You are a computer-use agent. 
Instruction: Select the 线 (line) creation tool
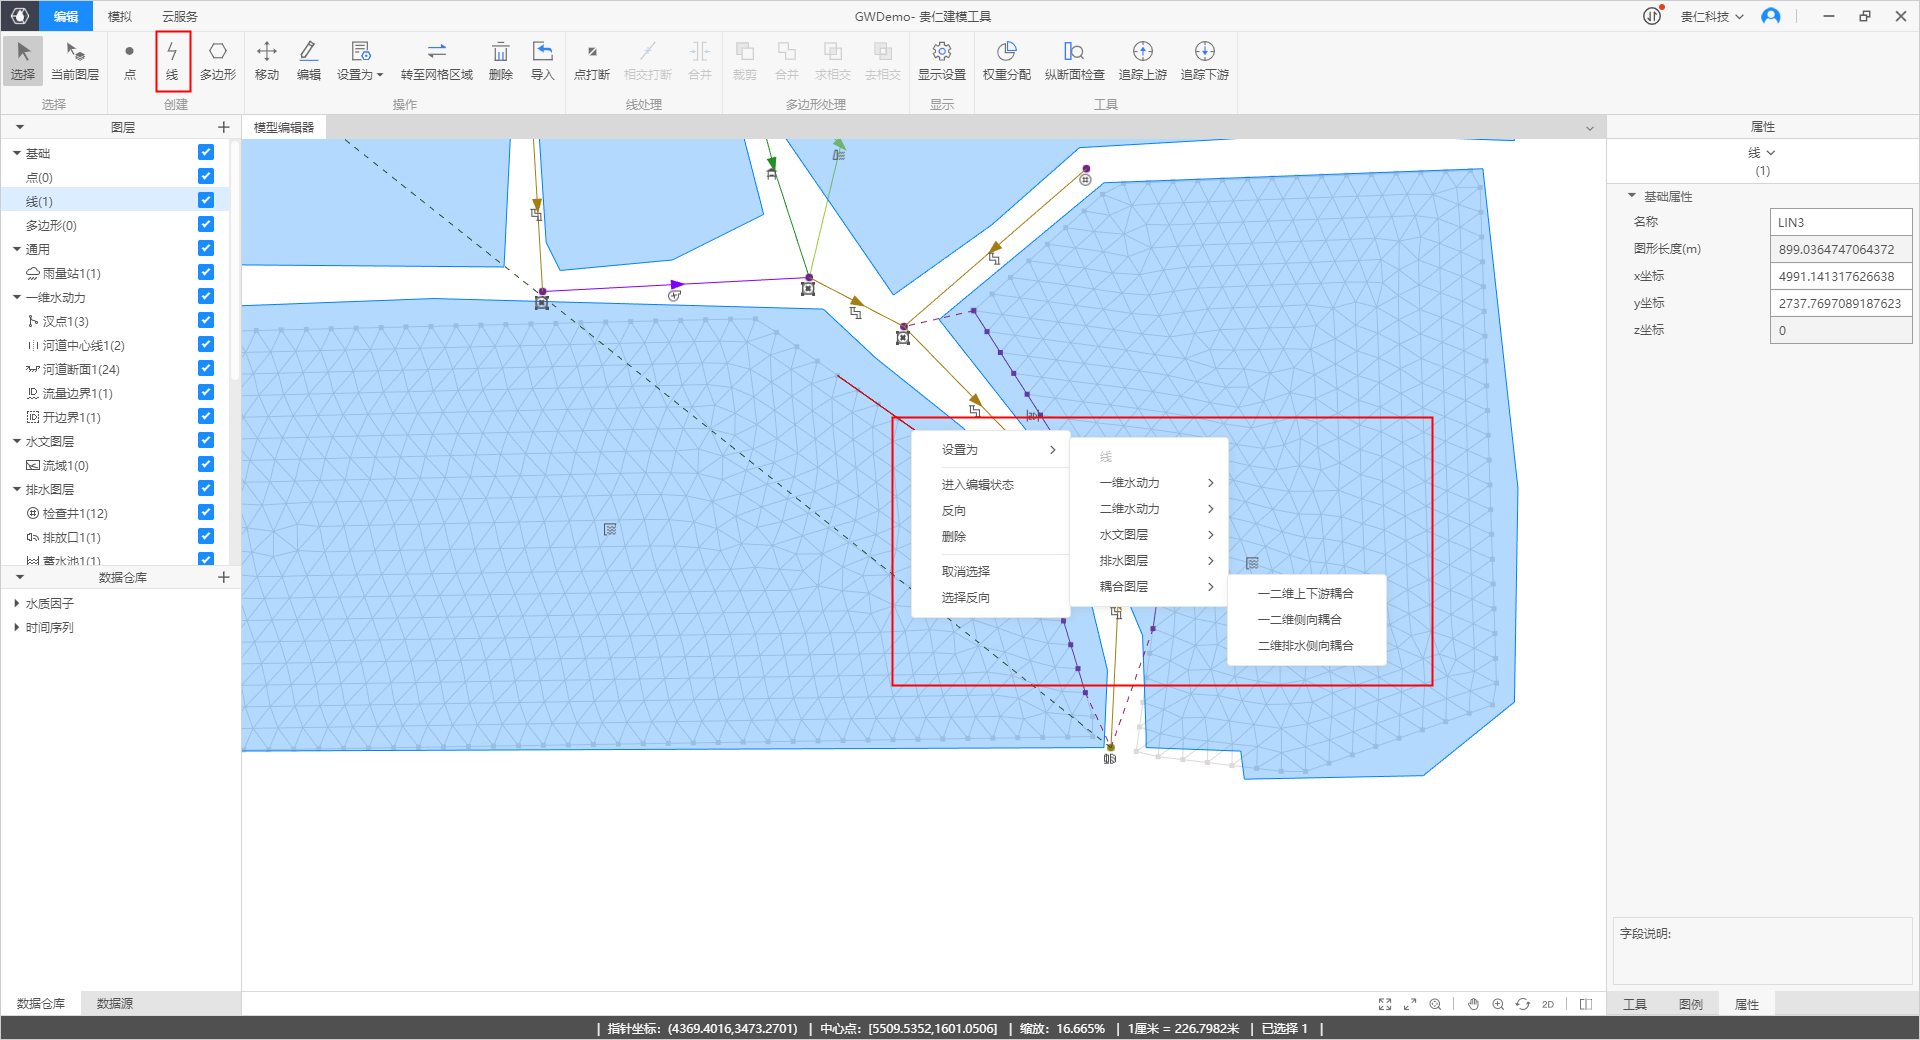[x=172, y=60]
